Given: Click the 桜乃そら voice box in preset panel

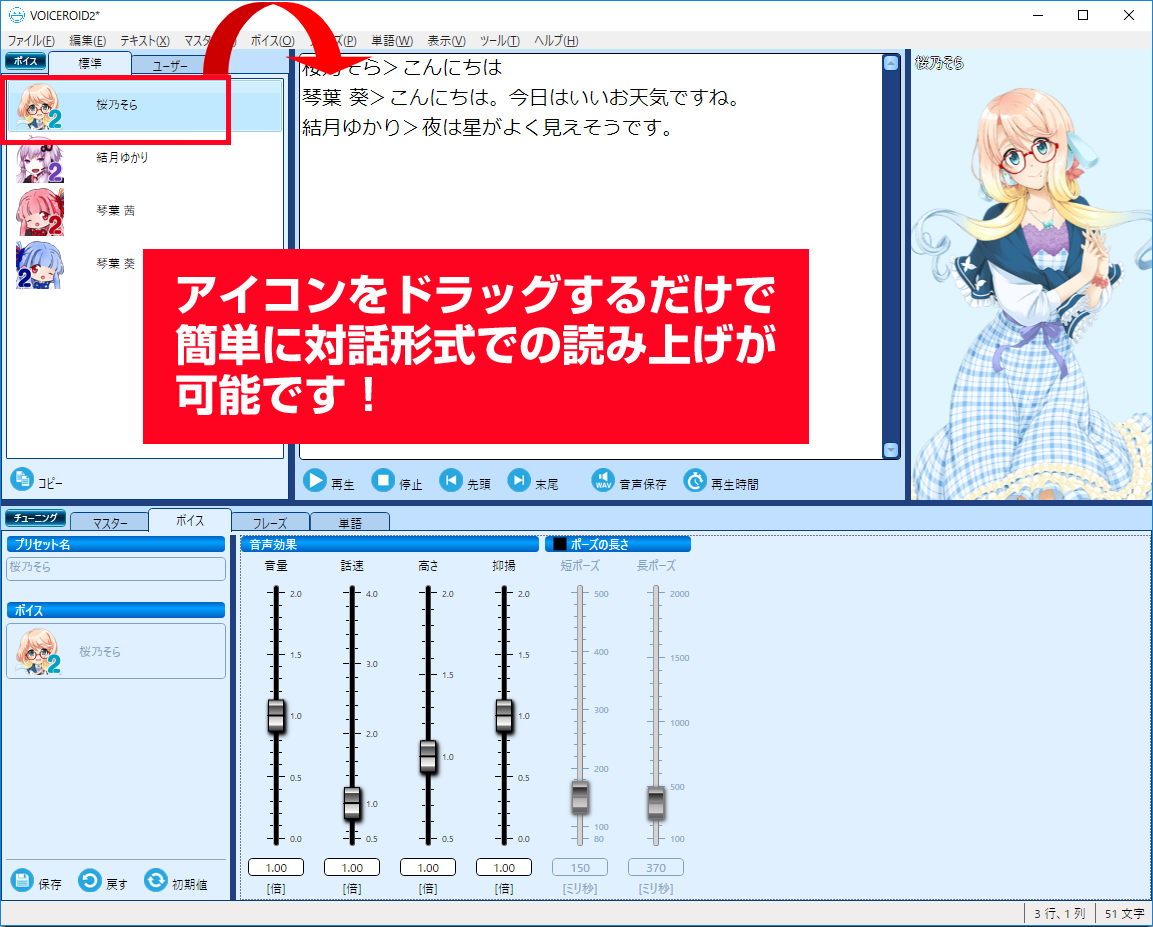Looking at the screenshot, I should tap(116, 651).
